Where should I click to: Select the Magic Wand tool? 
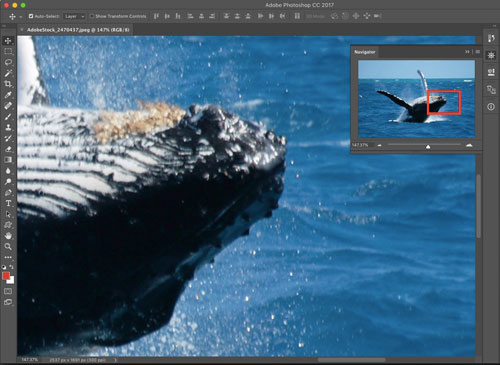(8, 73)
